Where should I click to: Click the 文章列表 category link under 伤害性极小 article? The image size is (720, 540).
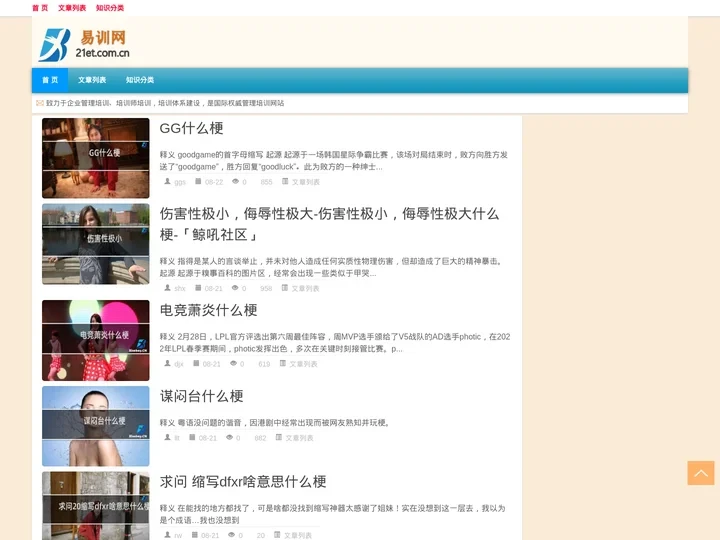305,288
